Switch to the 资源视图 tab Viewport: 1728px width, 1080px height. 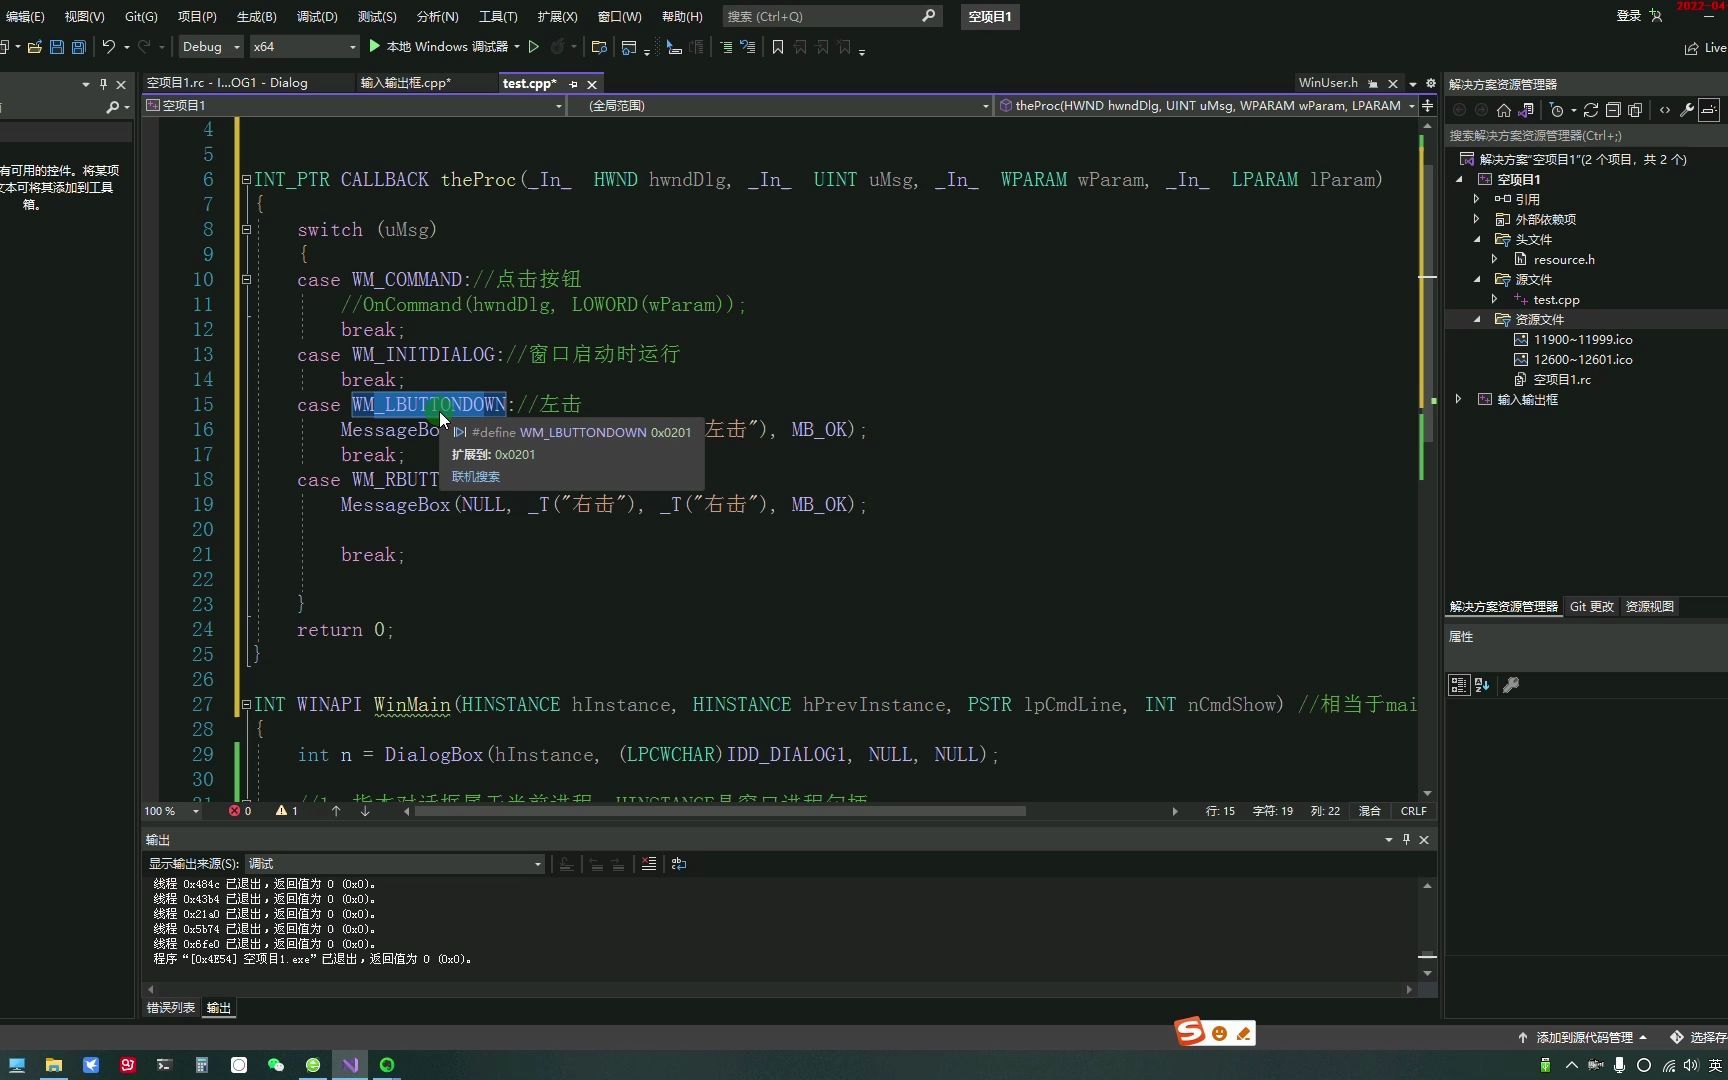tap(1649, 607)
